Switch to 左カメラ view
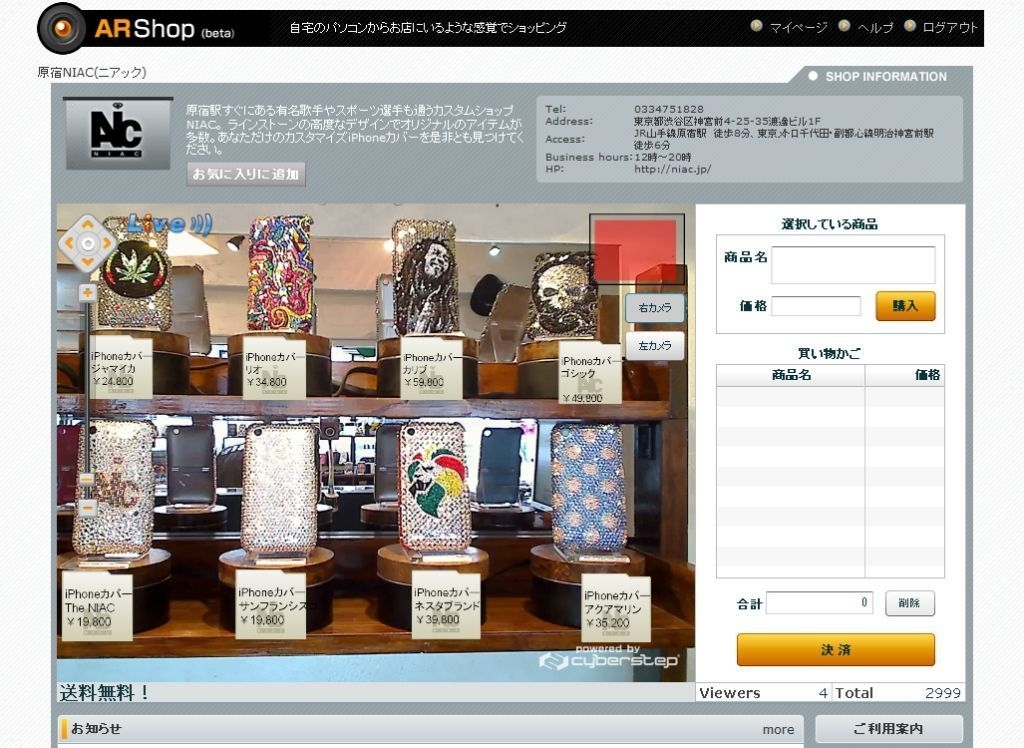1024x748 pixels. point(655,346)
